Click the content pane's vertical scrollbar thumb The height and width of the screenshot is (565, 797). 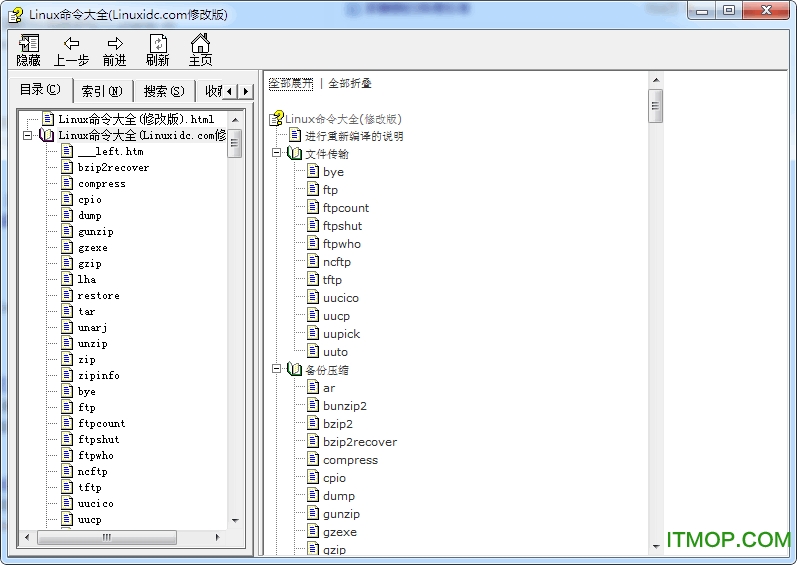pos(656,105)
